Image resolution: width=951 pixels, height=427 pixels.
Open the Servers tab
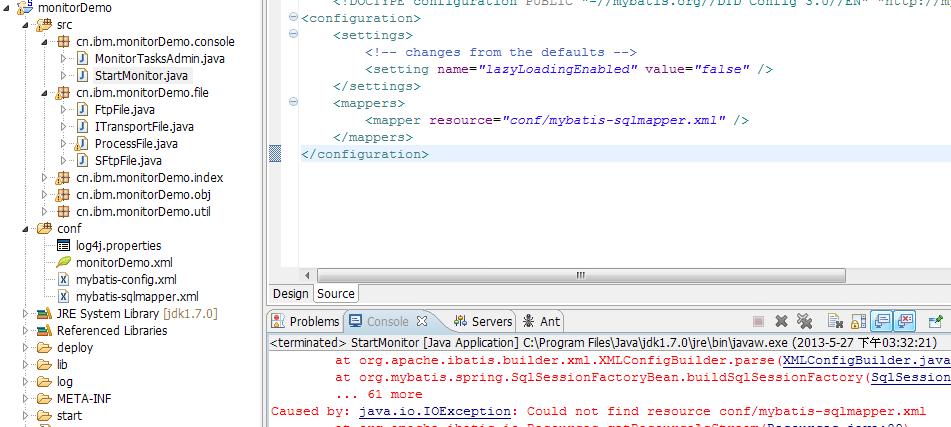[x=483, y=321]
